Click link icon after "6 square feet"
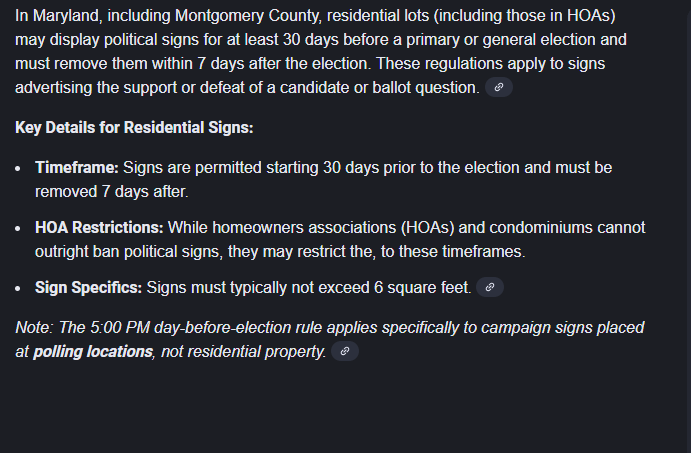Screen dimensions: 691x453 click(x=489, y=288)
